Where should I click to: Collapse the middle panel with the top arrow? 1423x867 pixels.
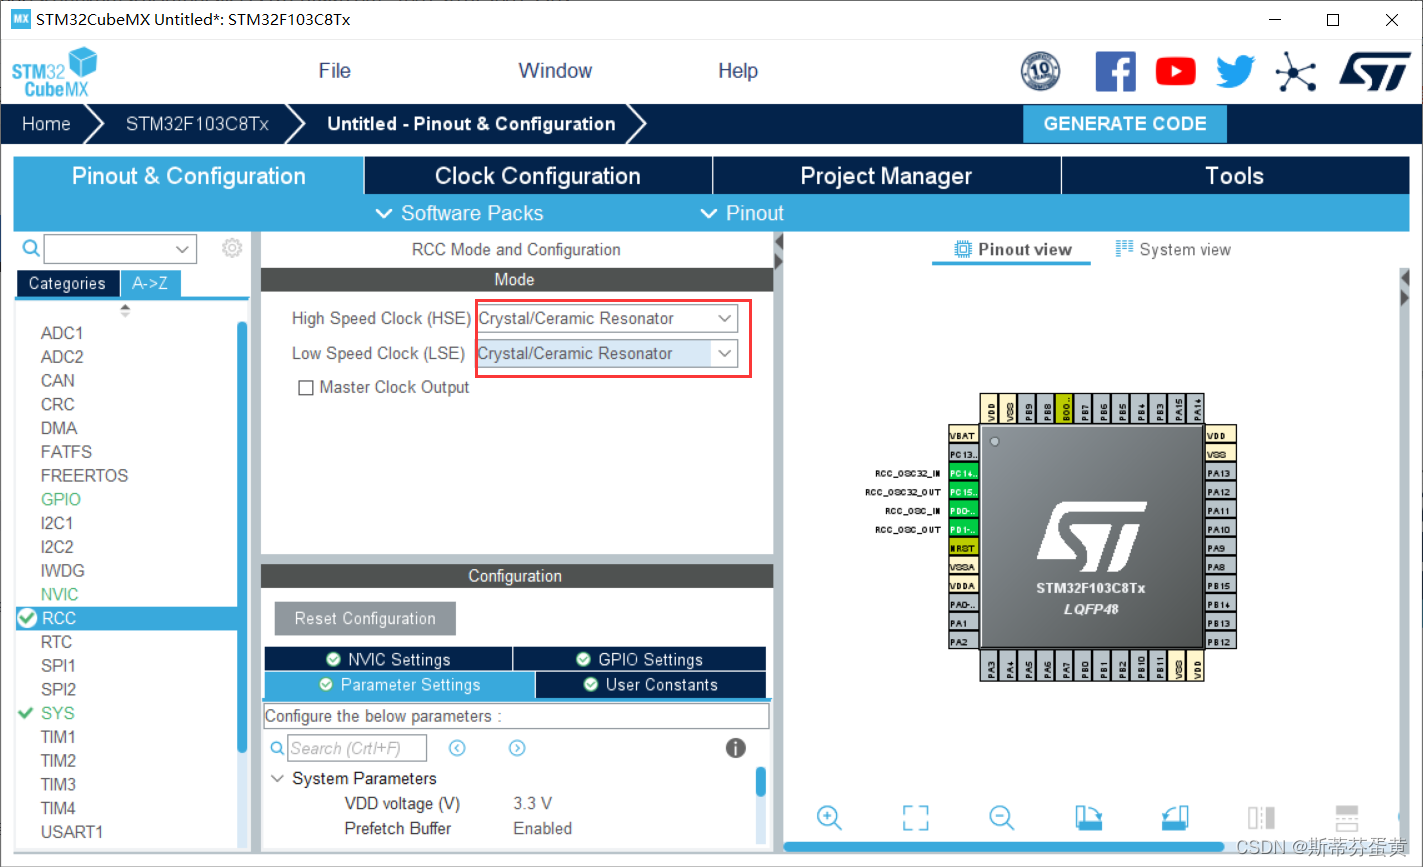778,244
